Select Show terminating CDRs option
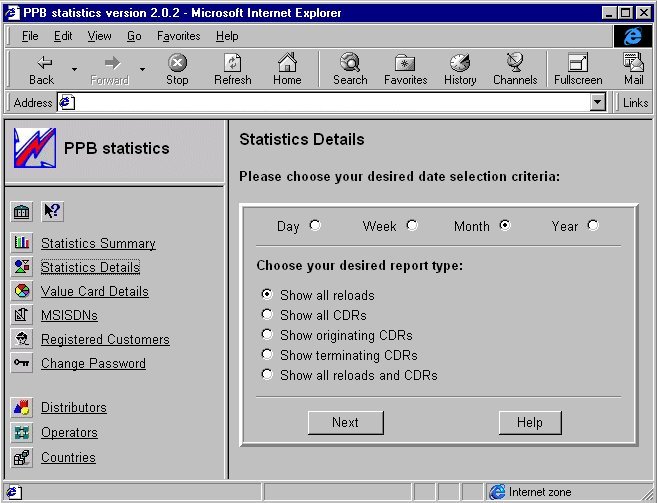The width and height of the screenshot is (657, 503). pyautogui.click(x=267, y=354)
